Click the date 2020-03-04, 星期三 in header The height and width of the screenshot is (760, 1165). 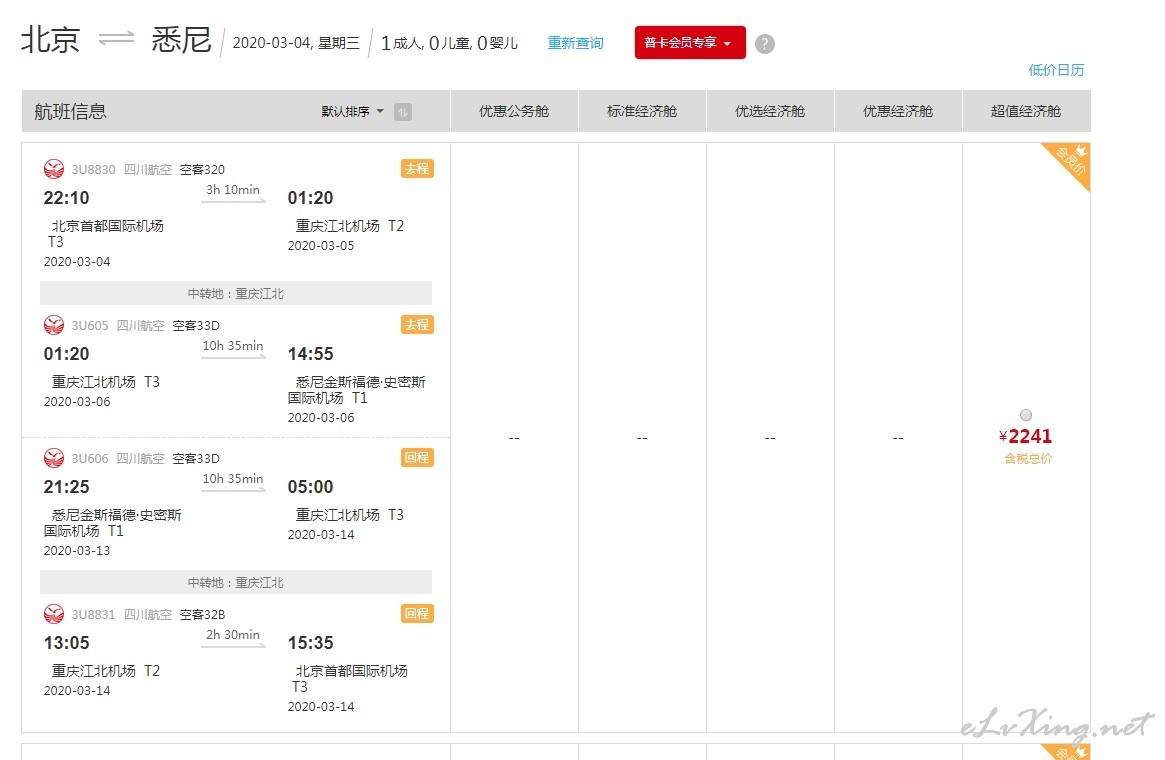pyautogui.click(x=296, y=43)
